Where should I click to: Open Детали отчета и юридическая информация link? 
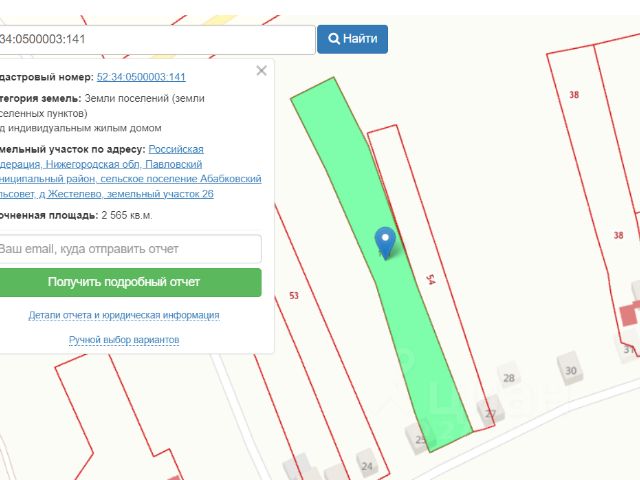[124, 315]
